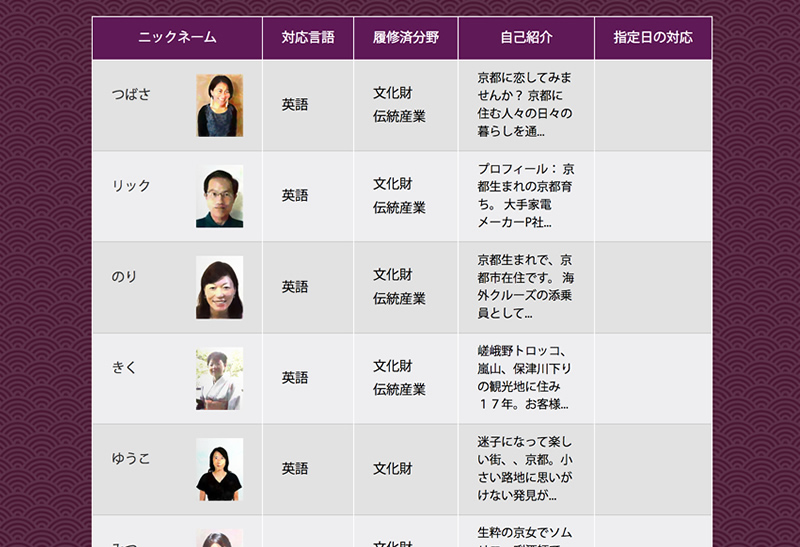The image size is (800, 547).
Task: Click 伝統産業 in のり's row
Action: tap(399, 299)
